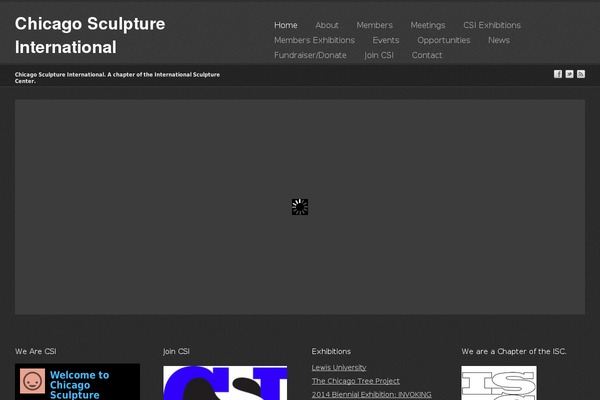This screenshot has width=600, height=400.
Task: Open the Members menu item
Action: (375, 25)
